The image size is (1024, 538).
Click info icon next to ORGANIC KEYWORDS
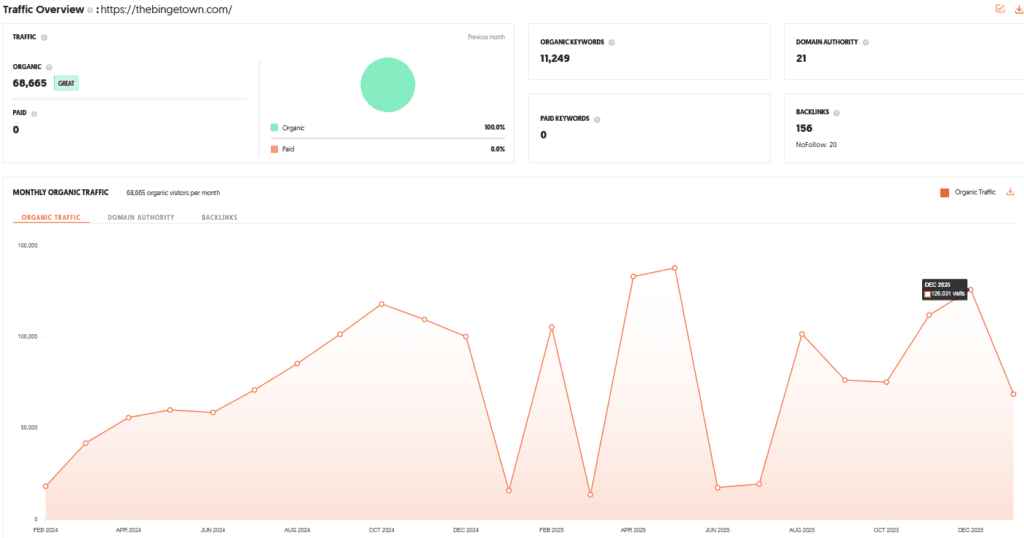pos(612,42)
